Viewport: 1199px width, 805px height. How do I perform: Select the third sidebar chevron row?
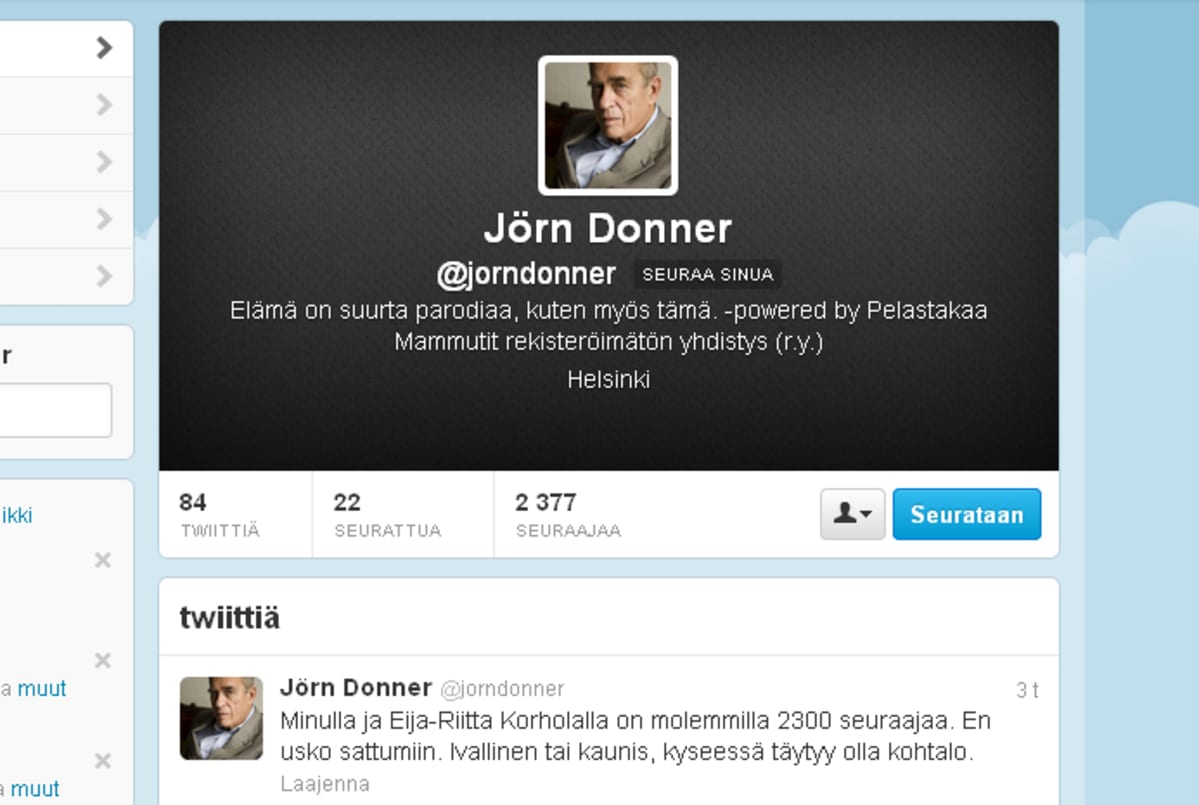click(x=66, y=163)
